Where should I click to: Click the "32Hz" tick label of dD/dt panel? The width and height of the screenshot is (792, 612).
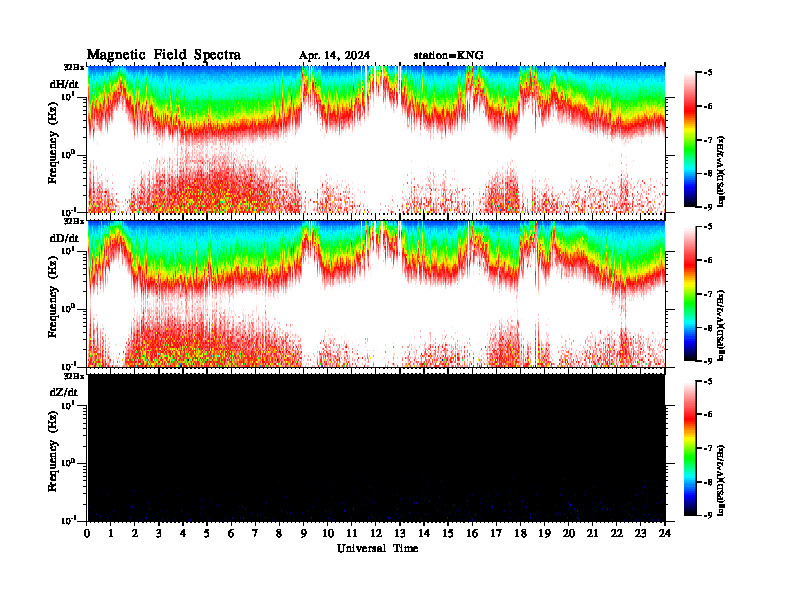pos(73,221)
